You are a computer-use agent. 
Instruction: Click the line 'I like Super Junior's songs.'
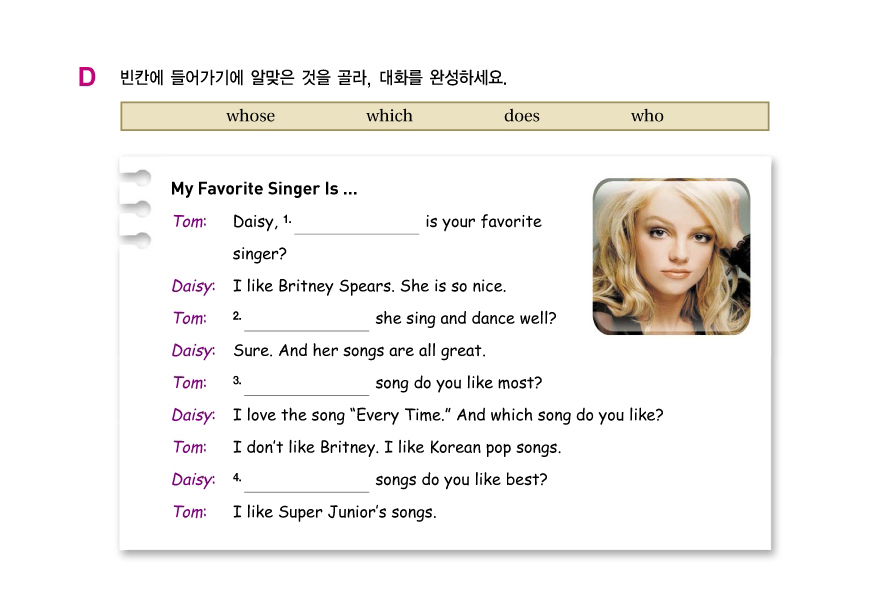click(x=334, y=513)
